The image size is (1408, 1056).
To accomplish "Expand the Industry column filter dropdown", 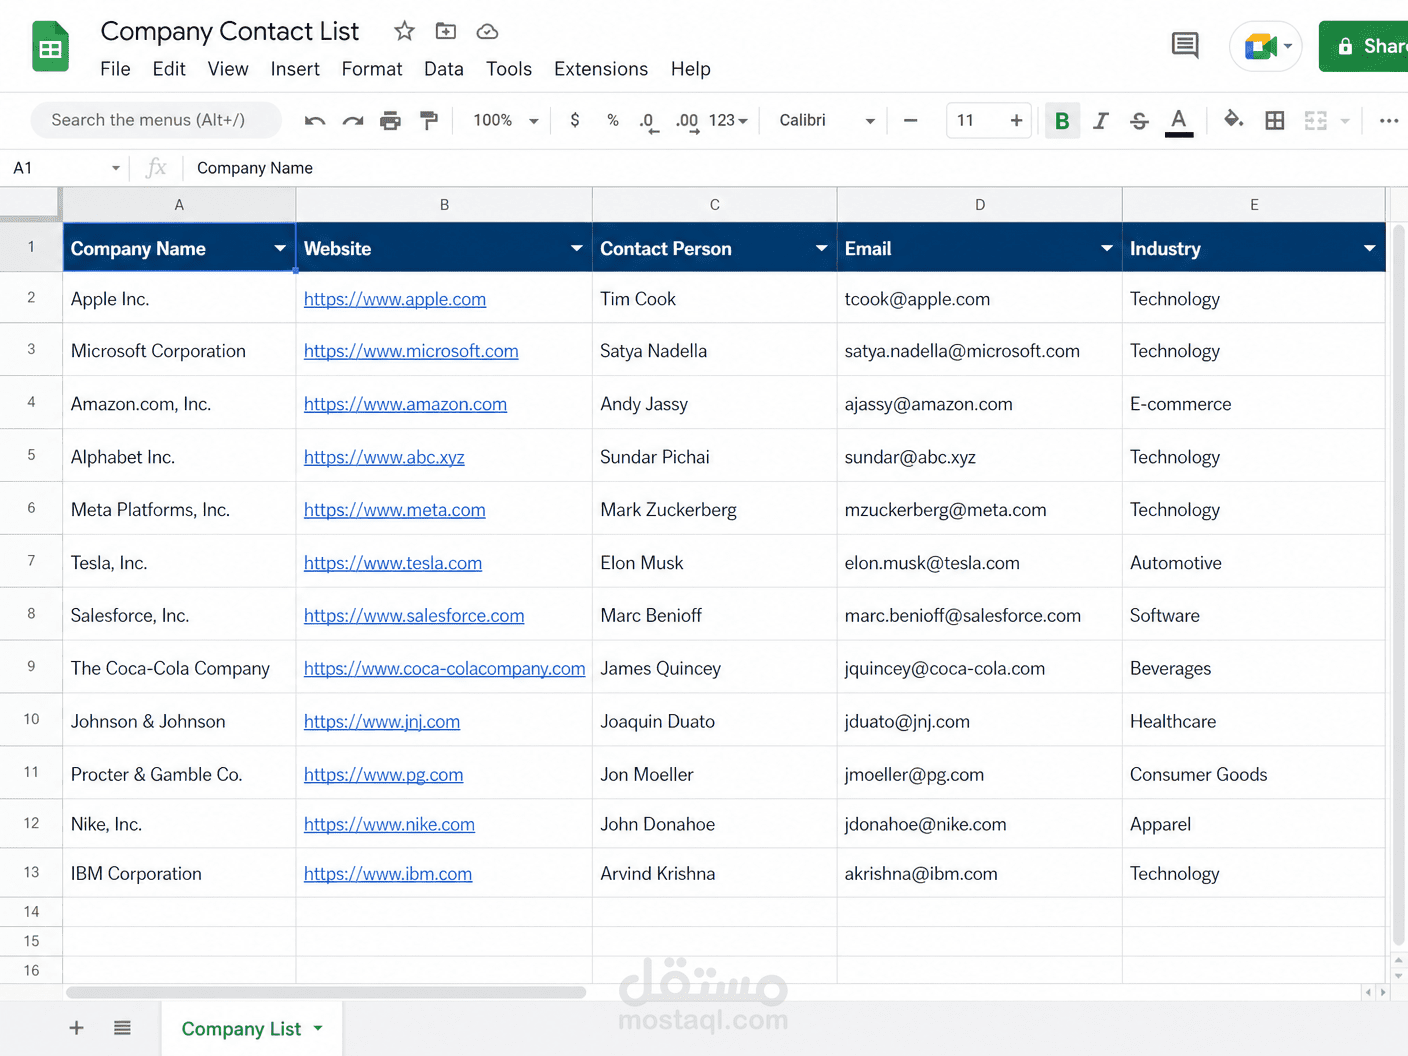I will pos(1369,248).
